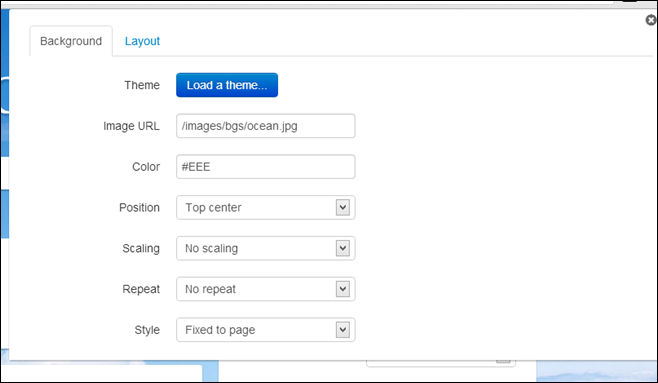Select the Background tab
The width and height of the screenshot is (658, 383).
click(x=71, y=41)
